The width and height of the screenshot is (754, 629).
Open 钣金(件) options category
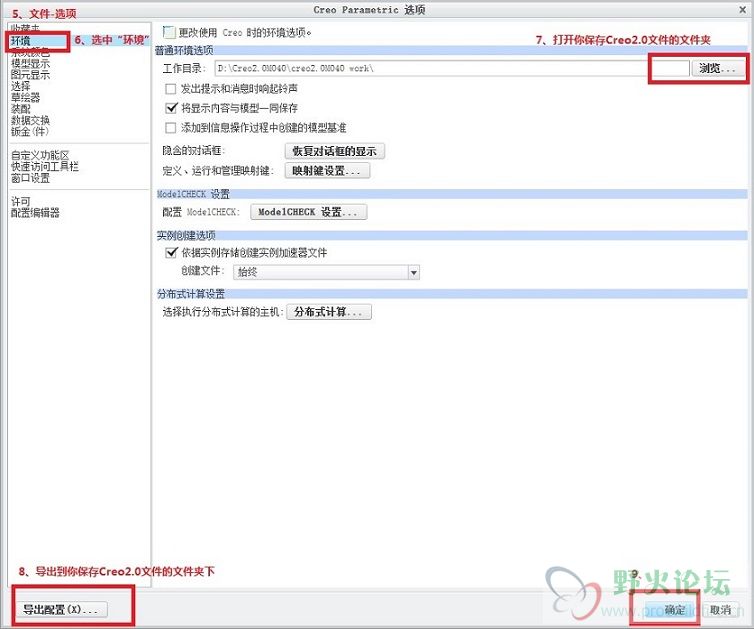[x=30, y=131]
